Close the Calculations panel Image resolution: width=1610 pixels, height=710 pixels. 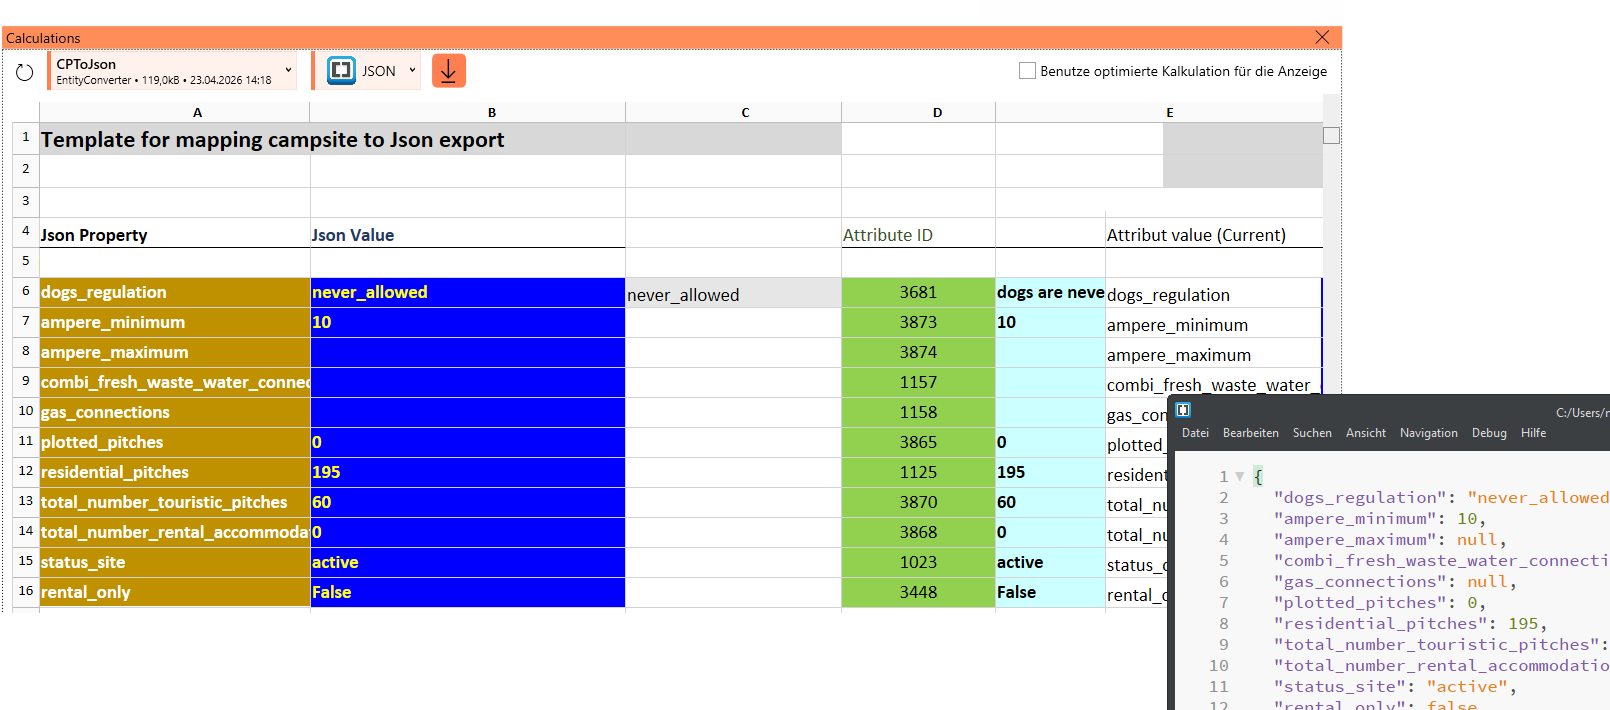(1322, 38)
